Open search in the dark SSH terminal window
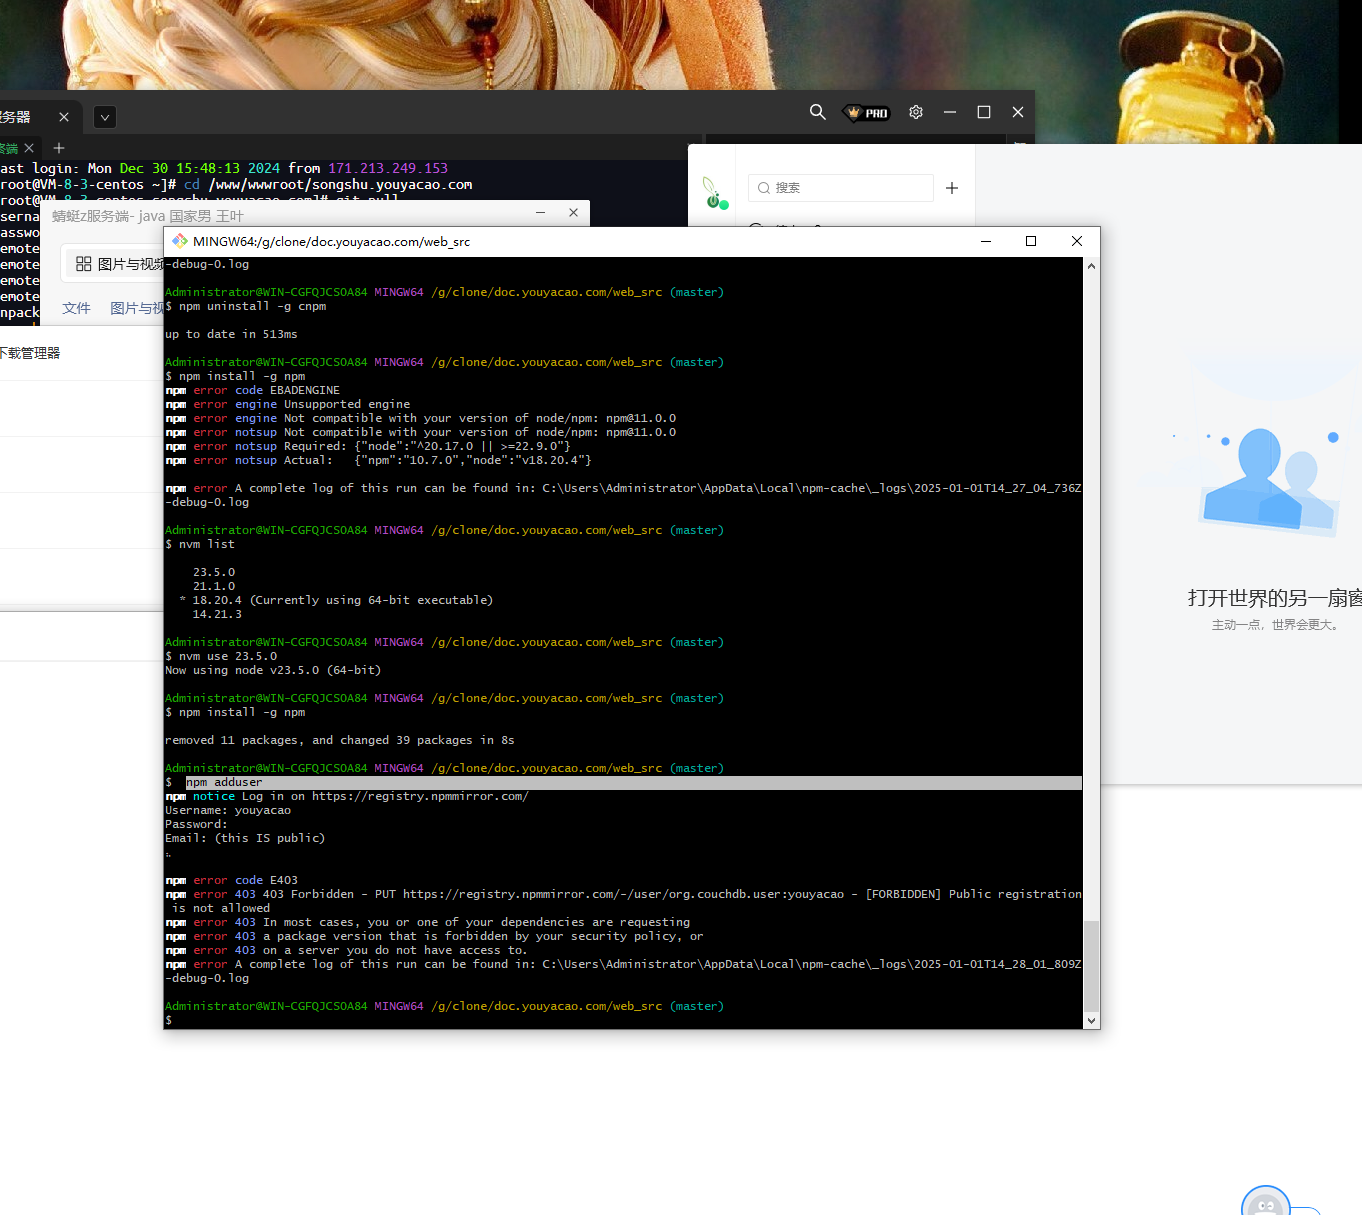This screenshot has width=1362, height=1215. [x=817, y=112]
